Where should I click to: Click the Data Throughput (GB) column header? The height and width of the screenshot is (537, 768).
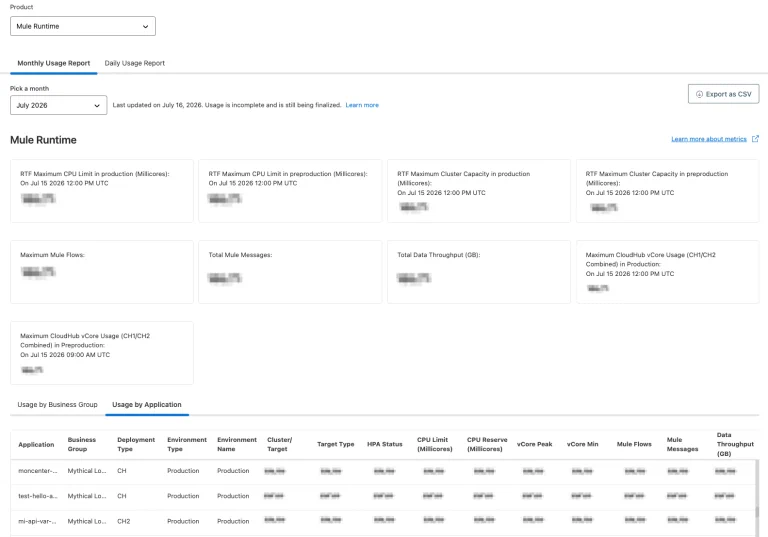click(735, 444)
